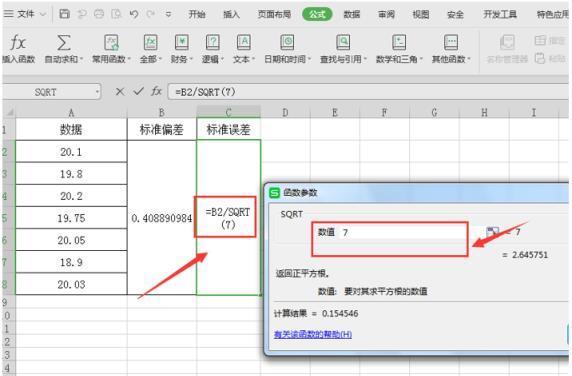Screen dimensions: 572x376
Task: Select row 1 header
Action: [x=8, y=129]
